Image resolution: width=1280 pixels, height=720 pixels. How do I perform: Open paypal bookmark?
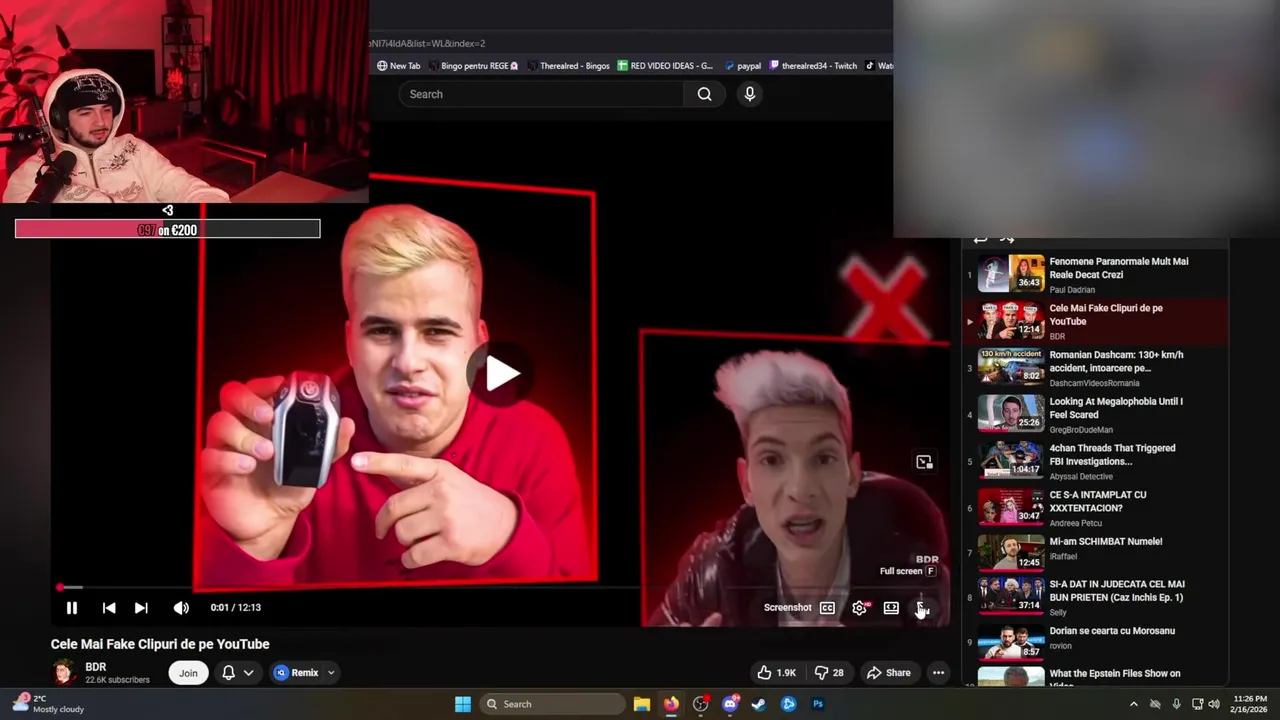(743, 66)
